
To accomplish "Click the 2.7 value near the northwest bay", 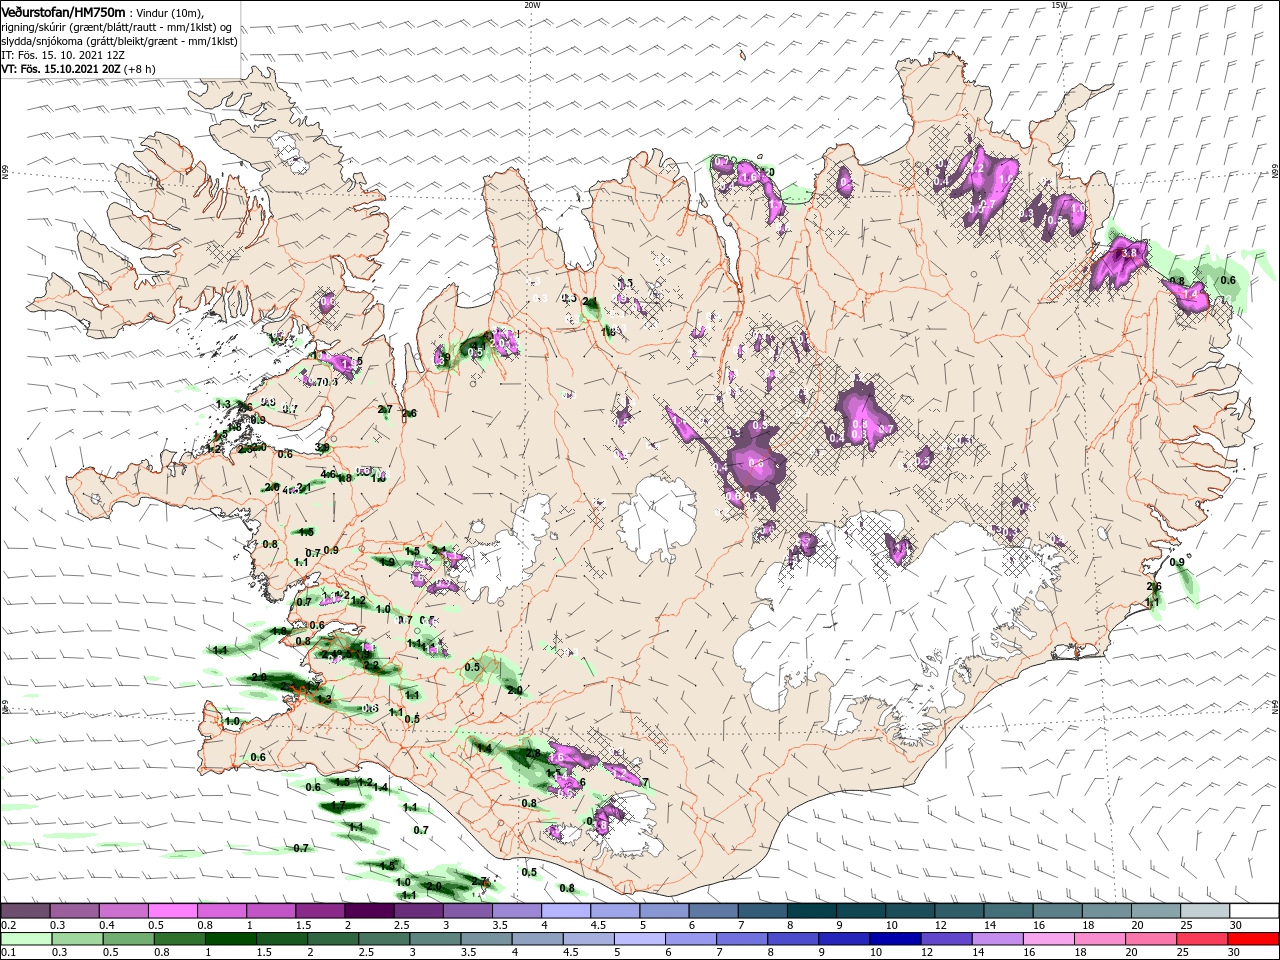I will pos(385,409).
